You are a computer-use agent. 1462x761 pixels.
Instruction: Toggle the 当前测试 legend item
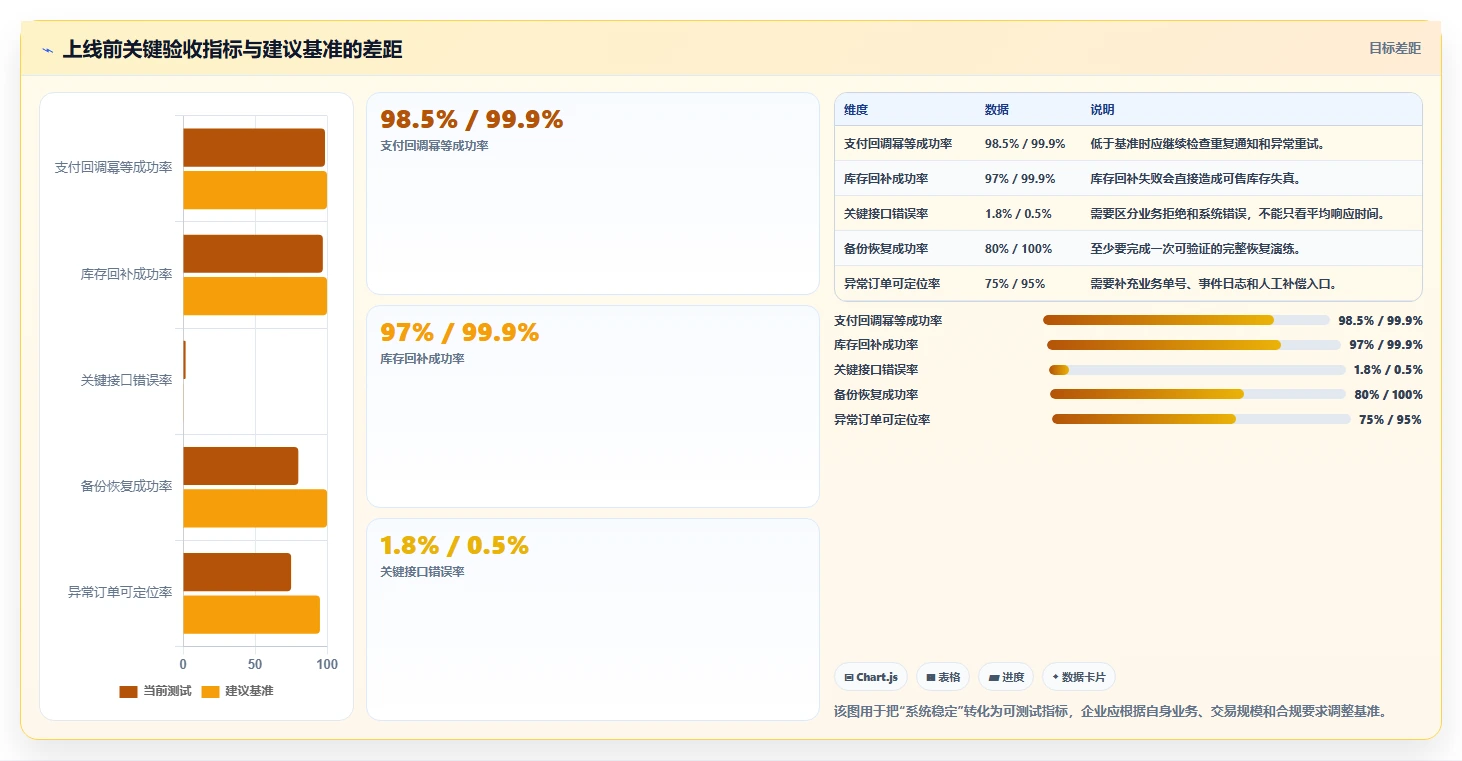pyautogui.click(x=155, y=691)
